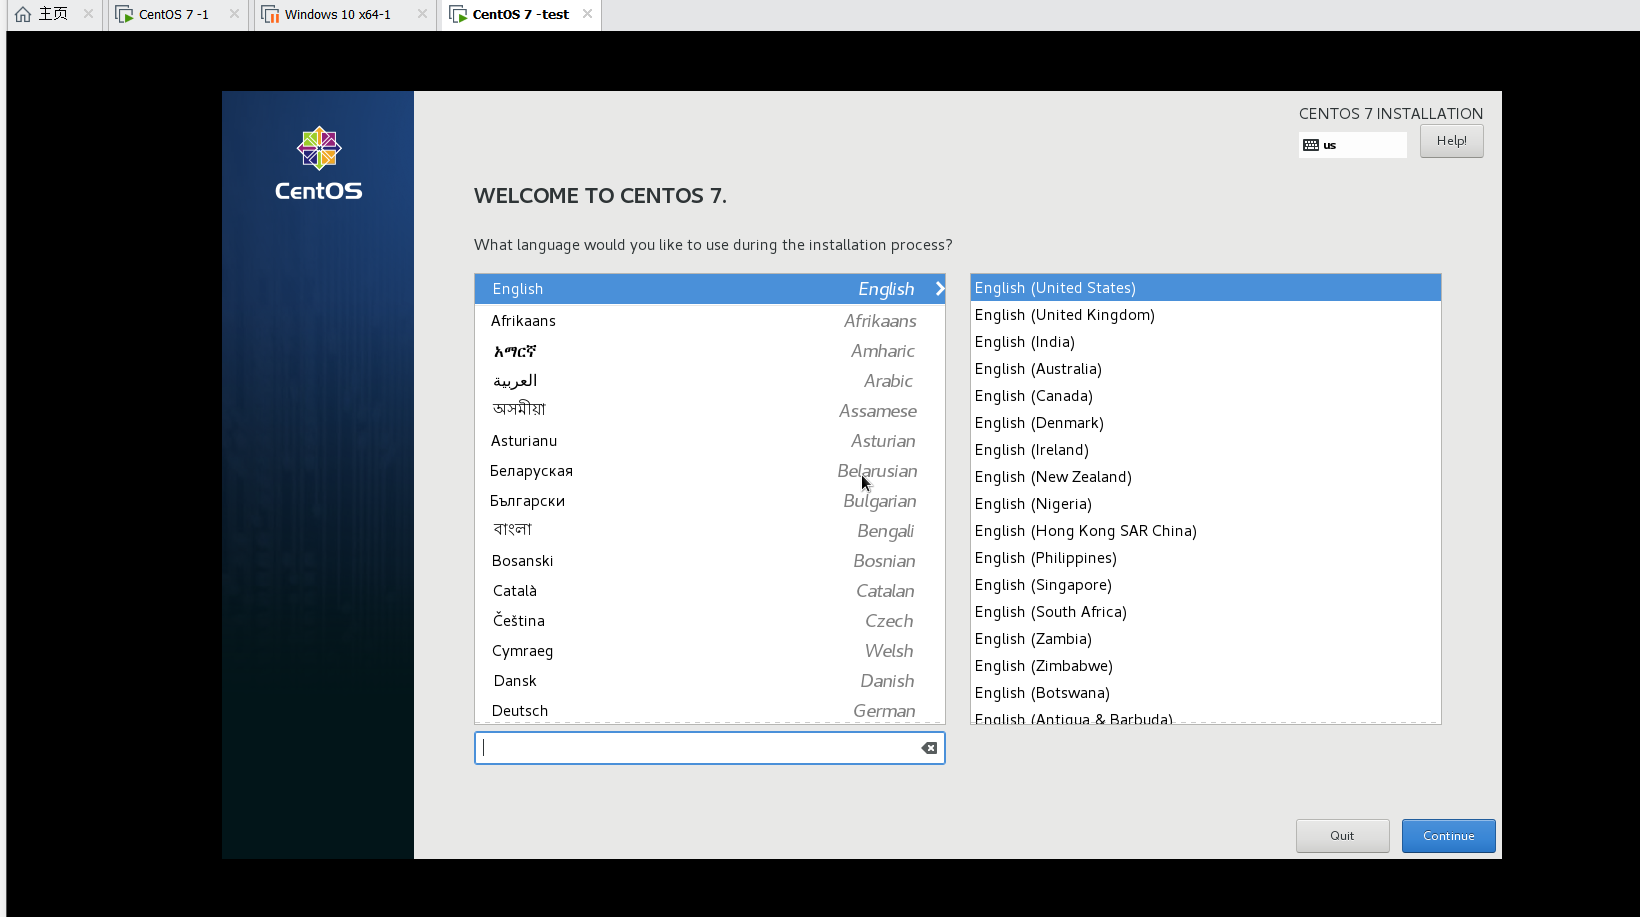
Task: Select English (Hong Kong SAR China) locale
Action: [1205, 531]
